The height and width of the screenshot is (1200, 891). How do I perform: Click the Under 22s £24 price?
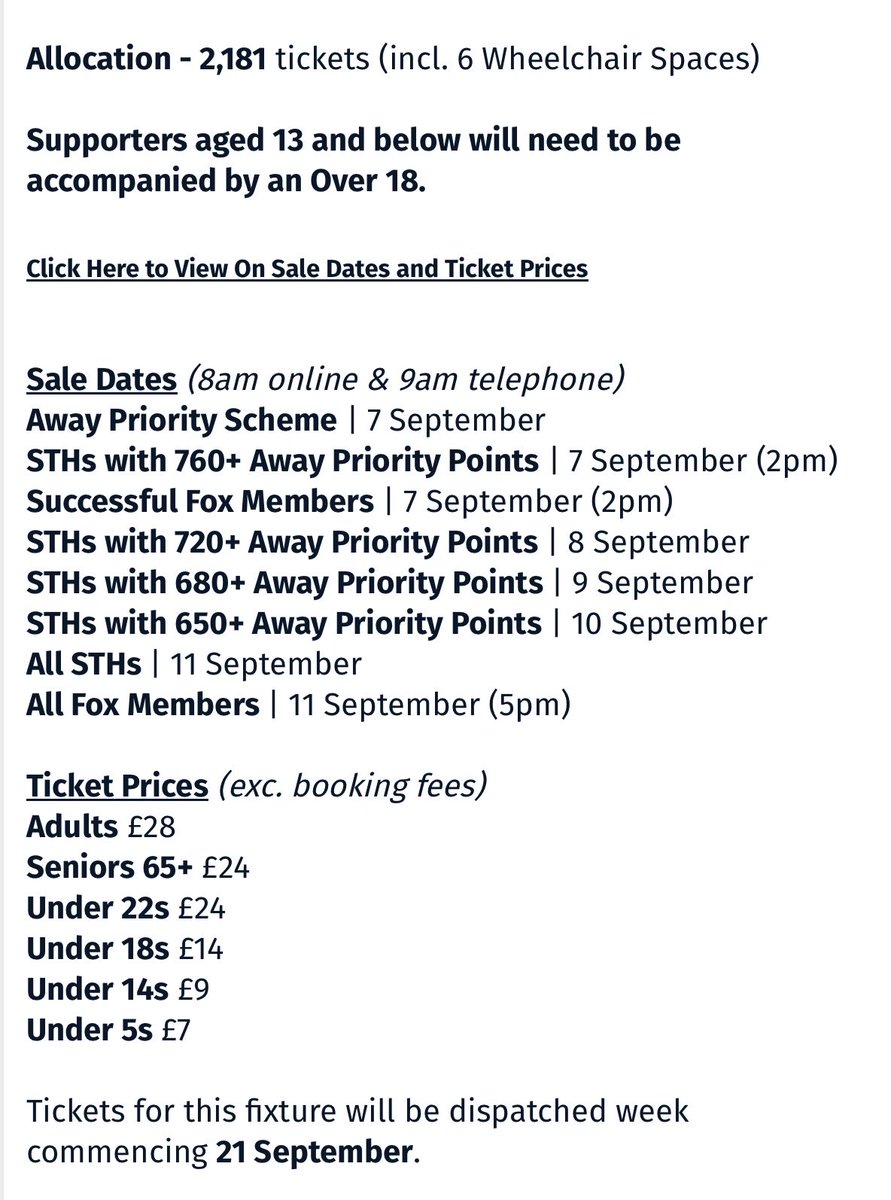[126, 908]
